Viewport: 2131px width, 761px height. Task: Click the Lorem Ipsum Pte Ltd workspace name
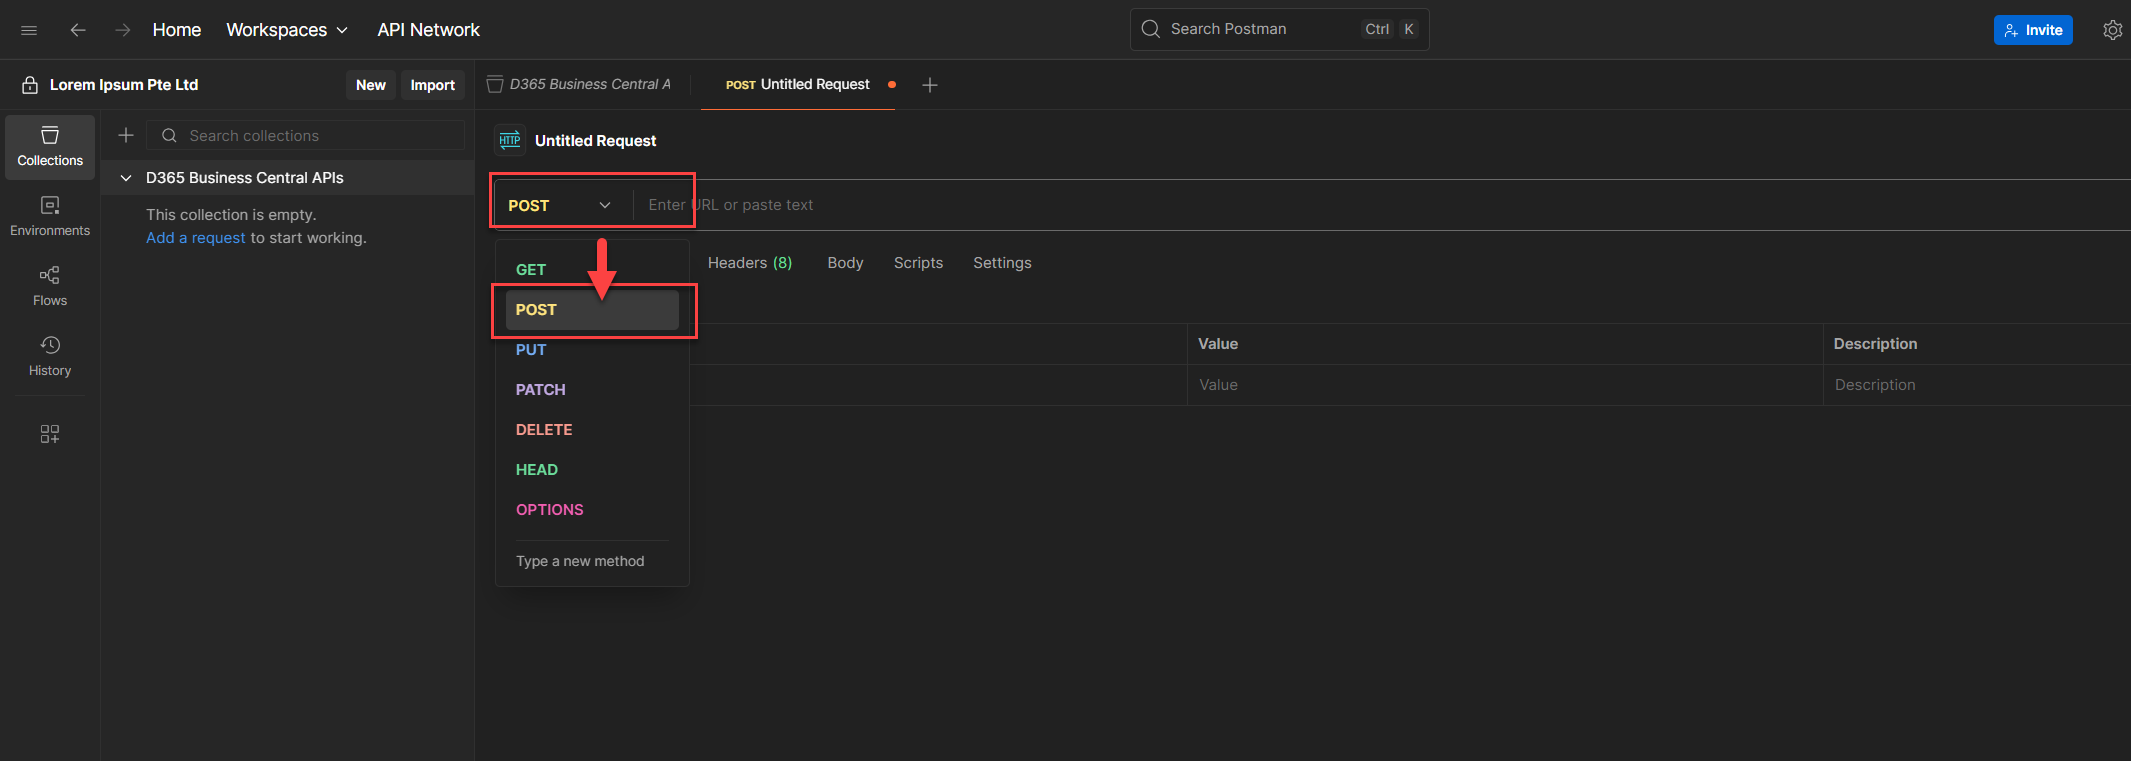[x=124, y=85]
